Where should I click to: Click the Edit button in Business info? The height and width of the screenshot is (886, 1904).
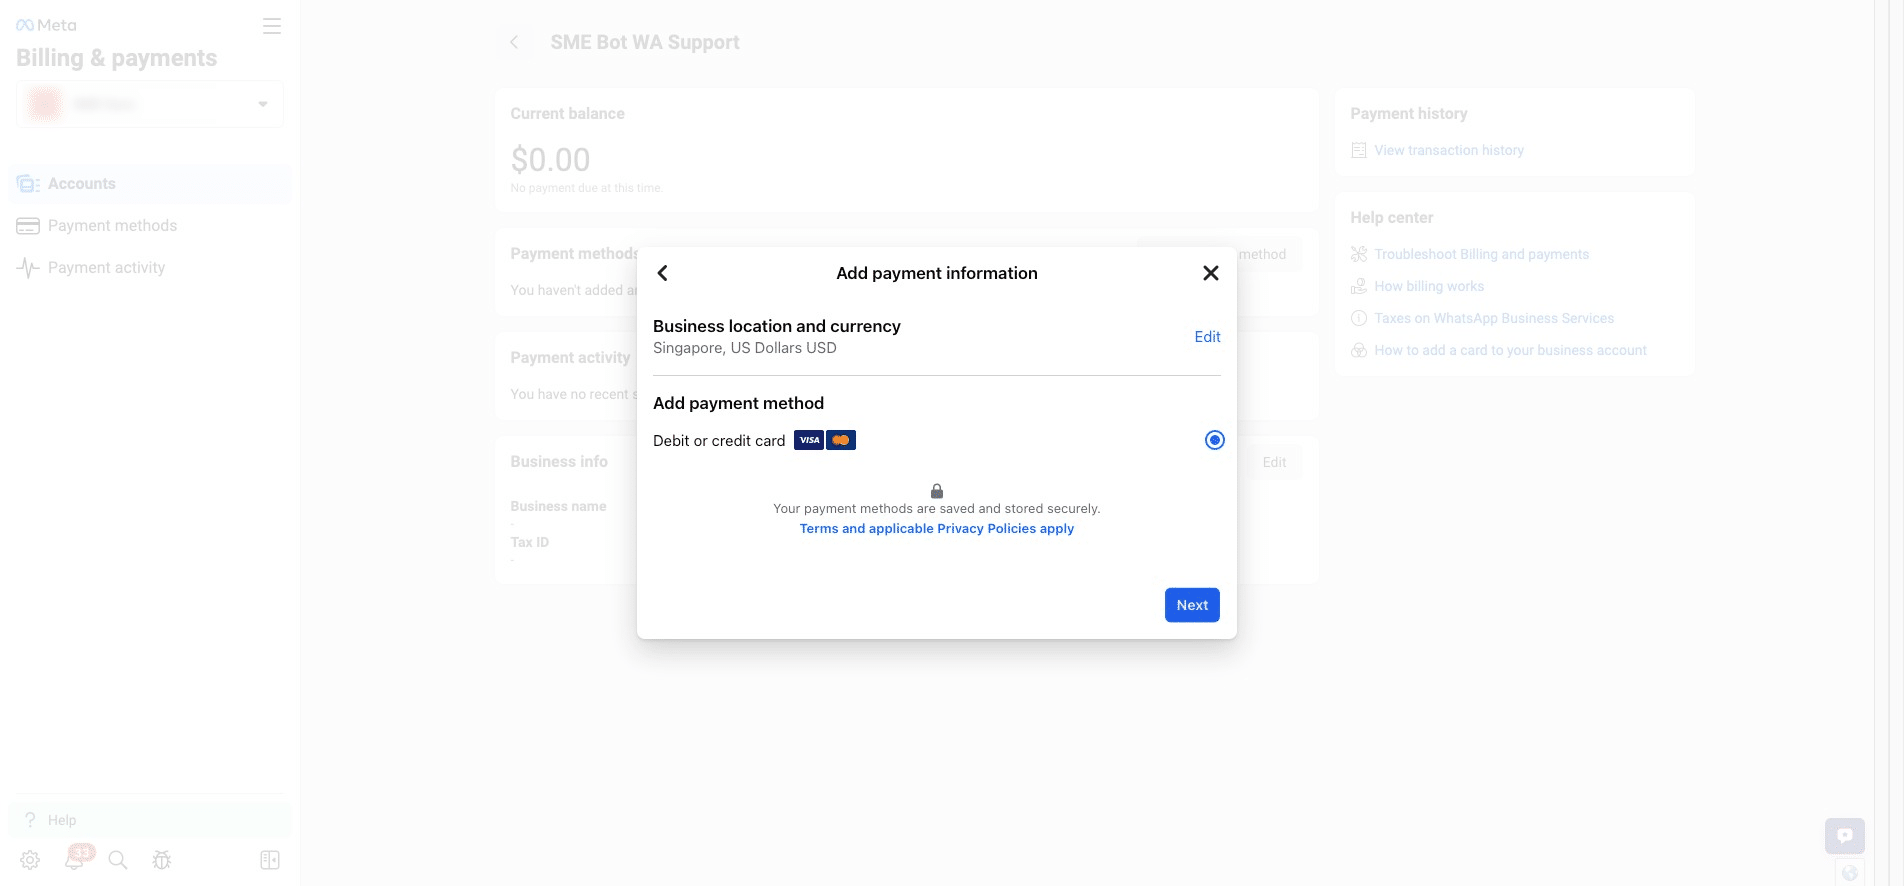tap(1274, 462)
